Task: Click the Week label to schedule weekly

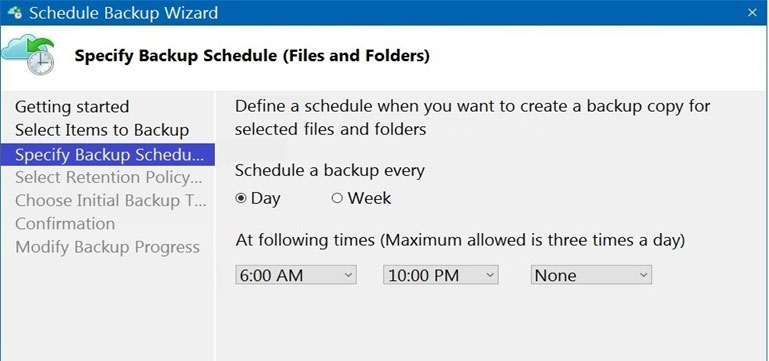Action: pyautogui.click(x=369, y=198)
